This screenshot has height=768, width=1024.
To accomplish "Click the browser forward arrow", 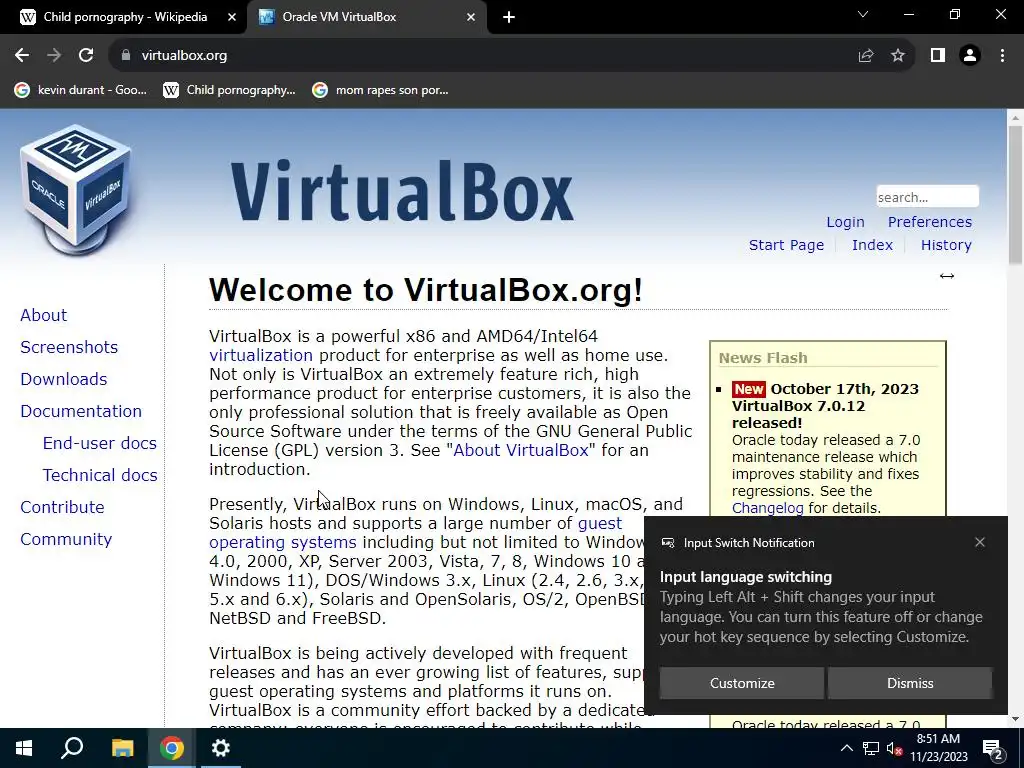I will point(54,56).
